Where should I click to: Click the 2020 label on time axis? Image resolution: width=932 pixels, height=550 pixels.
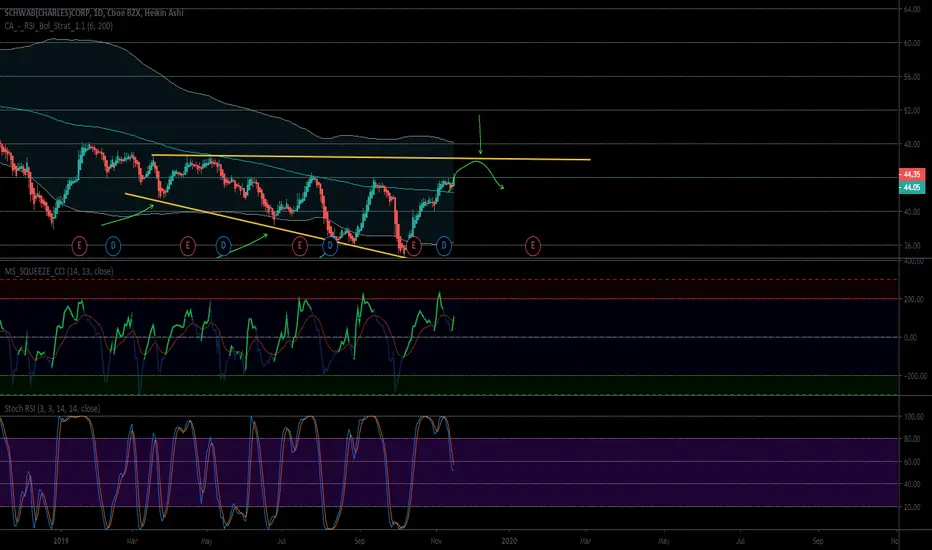coord(509,541)
